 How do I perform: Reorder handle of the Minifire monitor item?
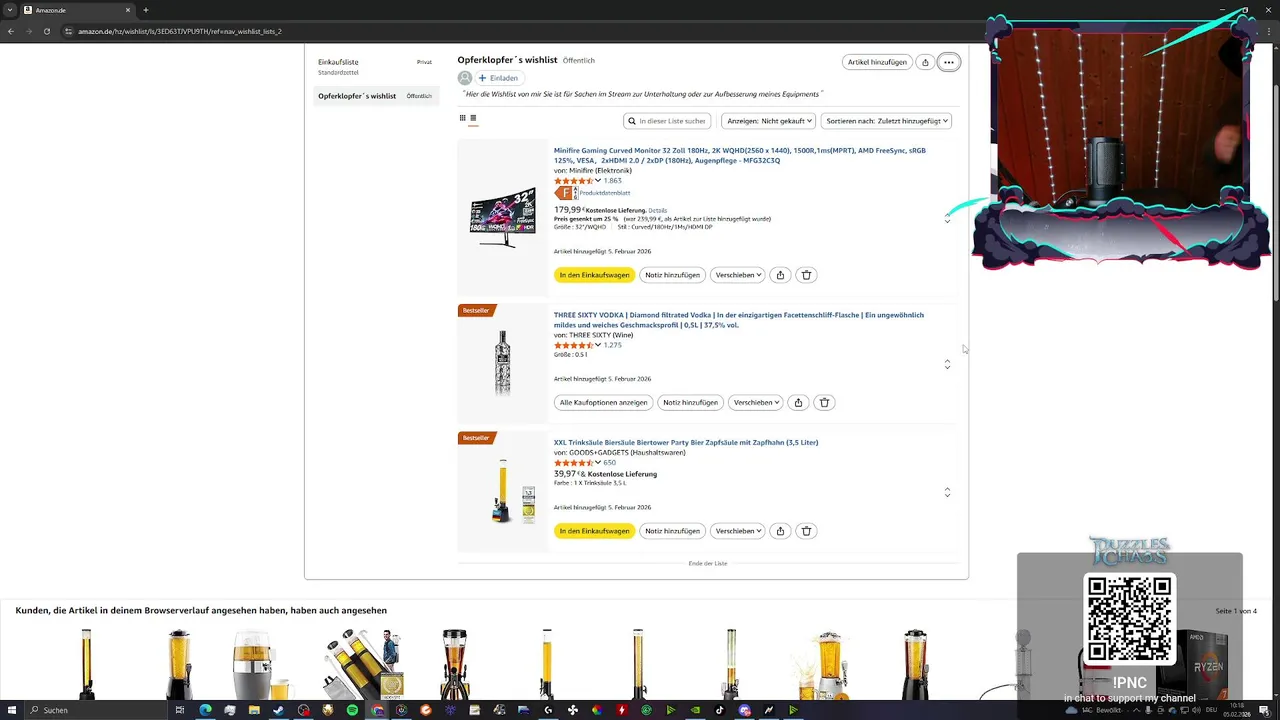tap(947, 218)
